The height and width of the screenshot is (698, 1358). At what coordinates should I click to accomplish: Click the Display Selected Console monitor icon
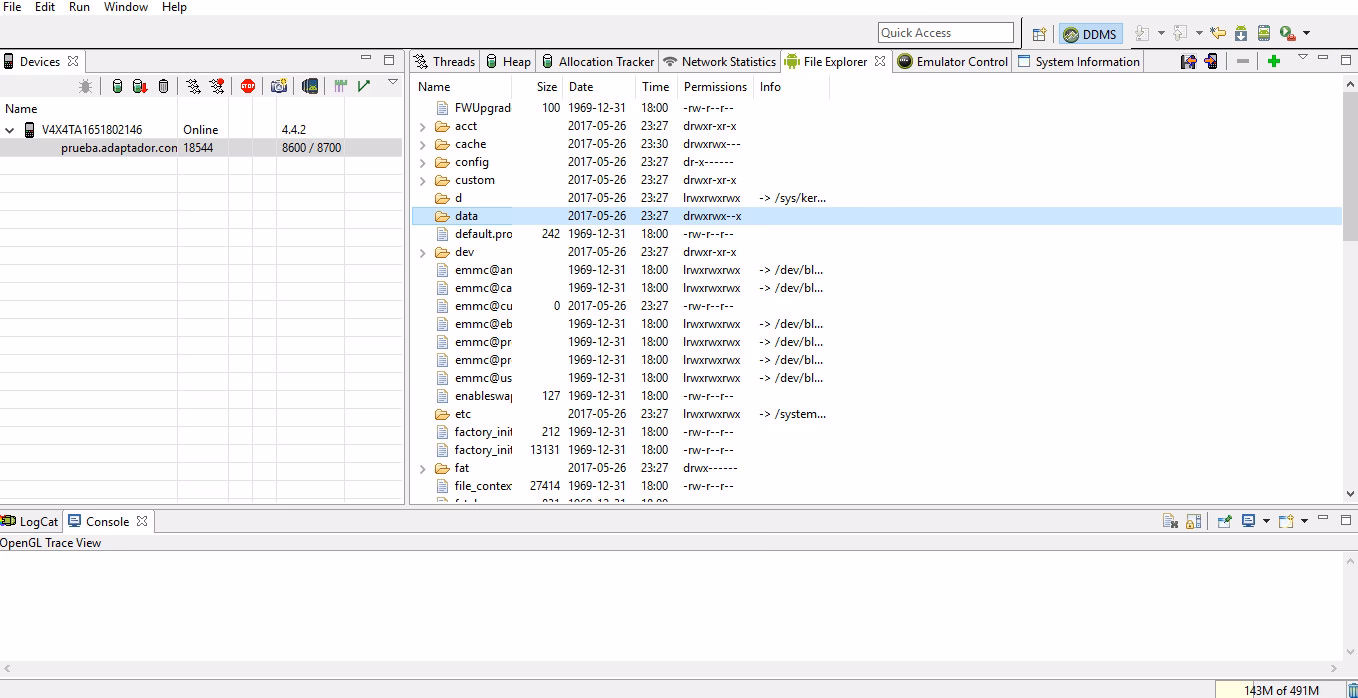click(x=1248, y=521)
